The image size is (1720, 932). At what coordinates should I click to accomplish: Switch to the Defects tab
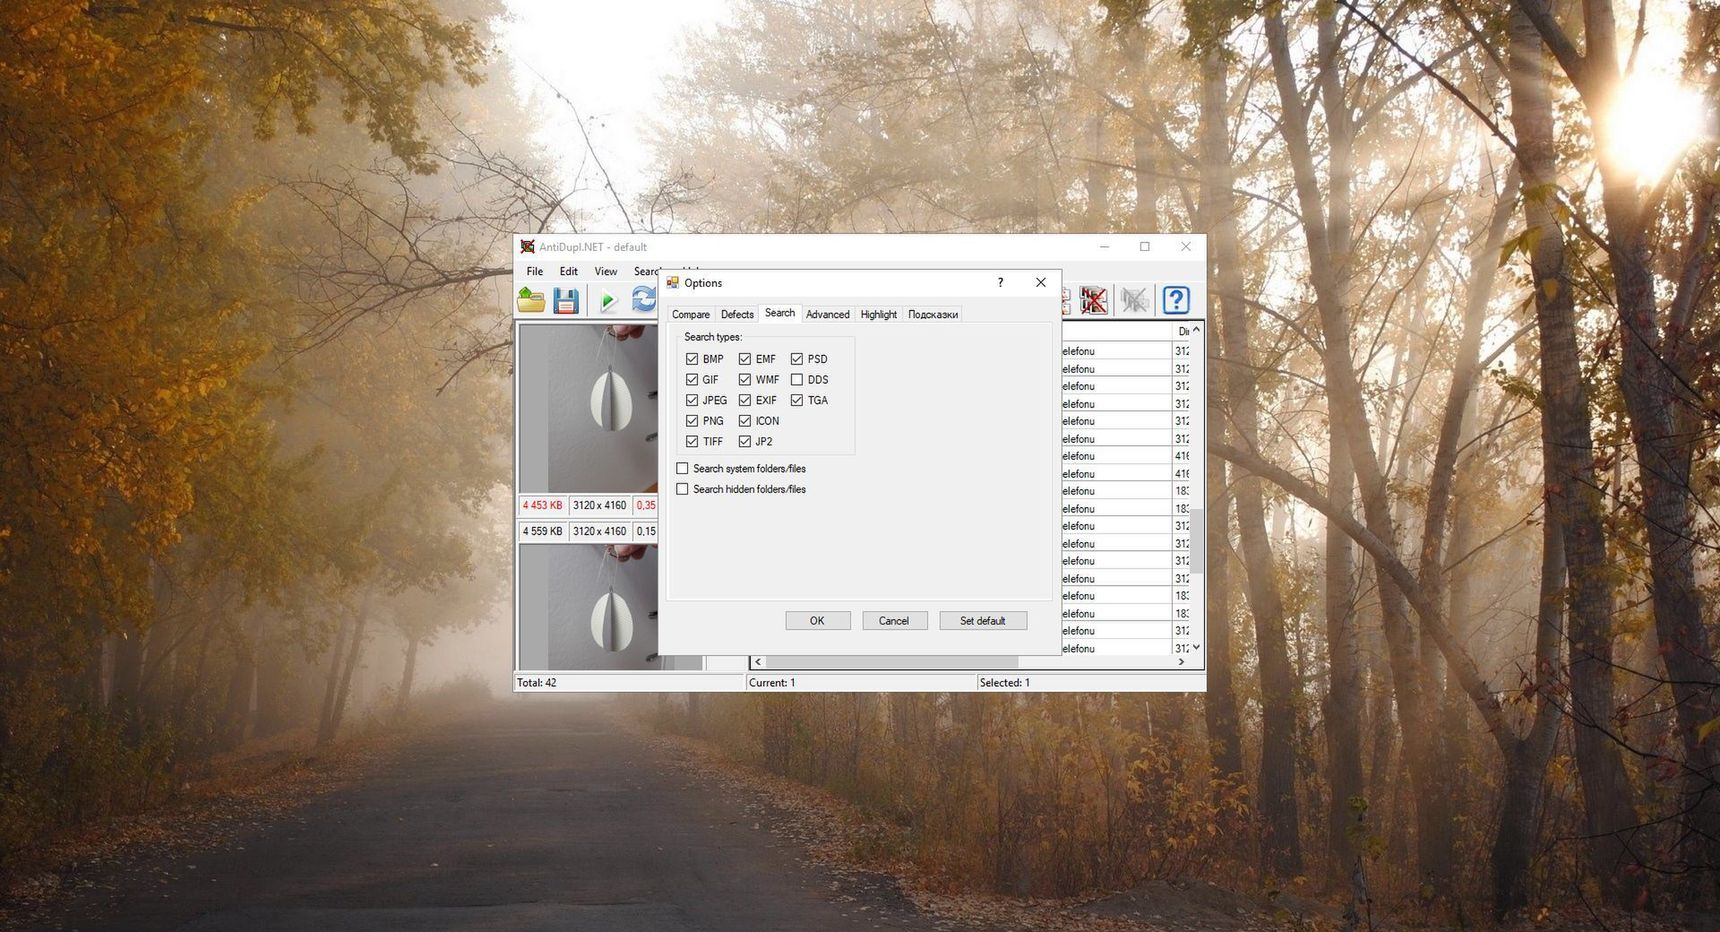[737, 314]
